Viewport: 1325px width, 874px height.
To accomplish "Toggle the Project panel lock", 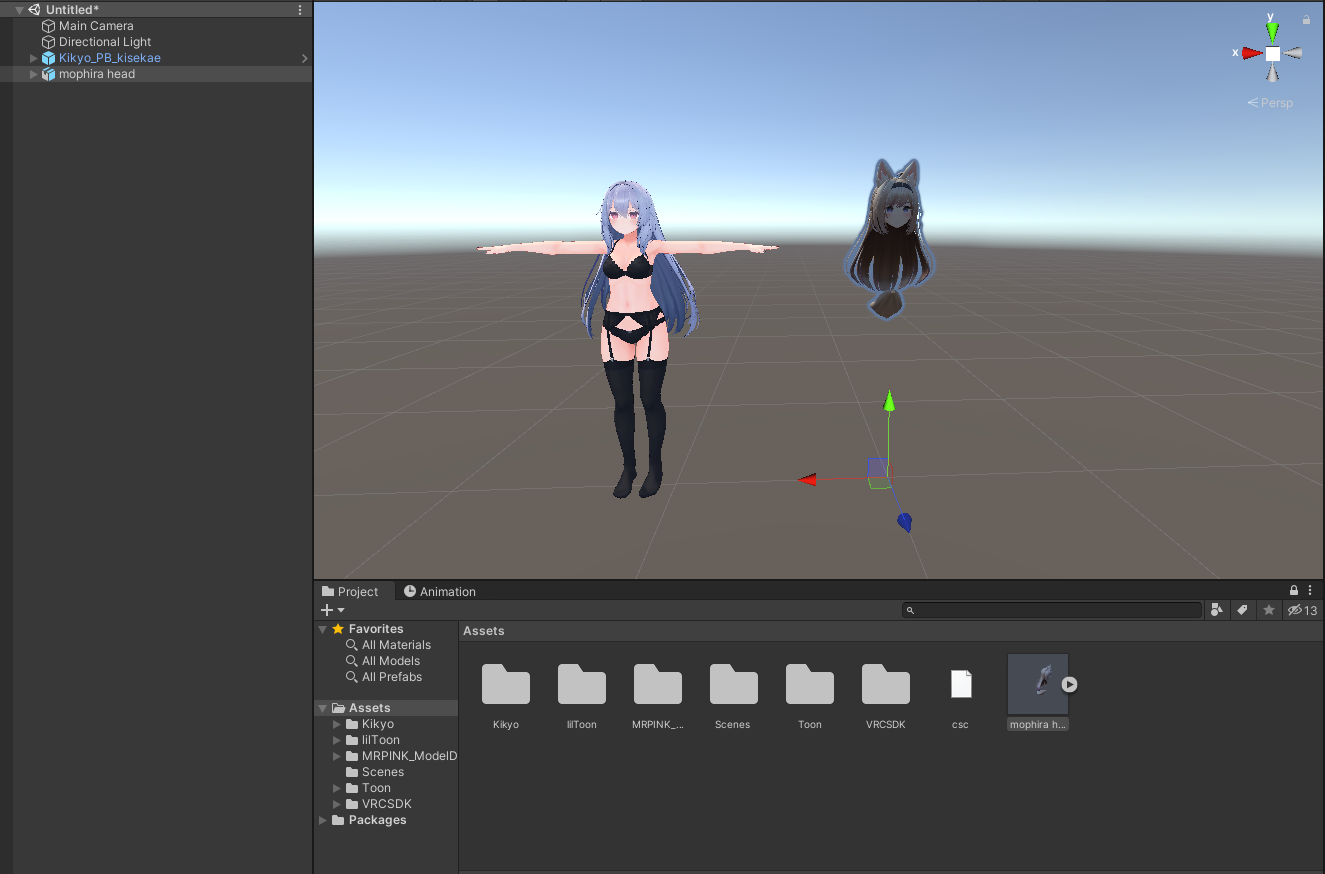I will pyautogui.click(x=1294, y=591).
